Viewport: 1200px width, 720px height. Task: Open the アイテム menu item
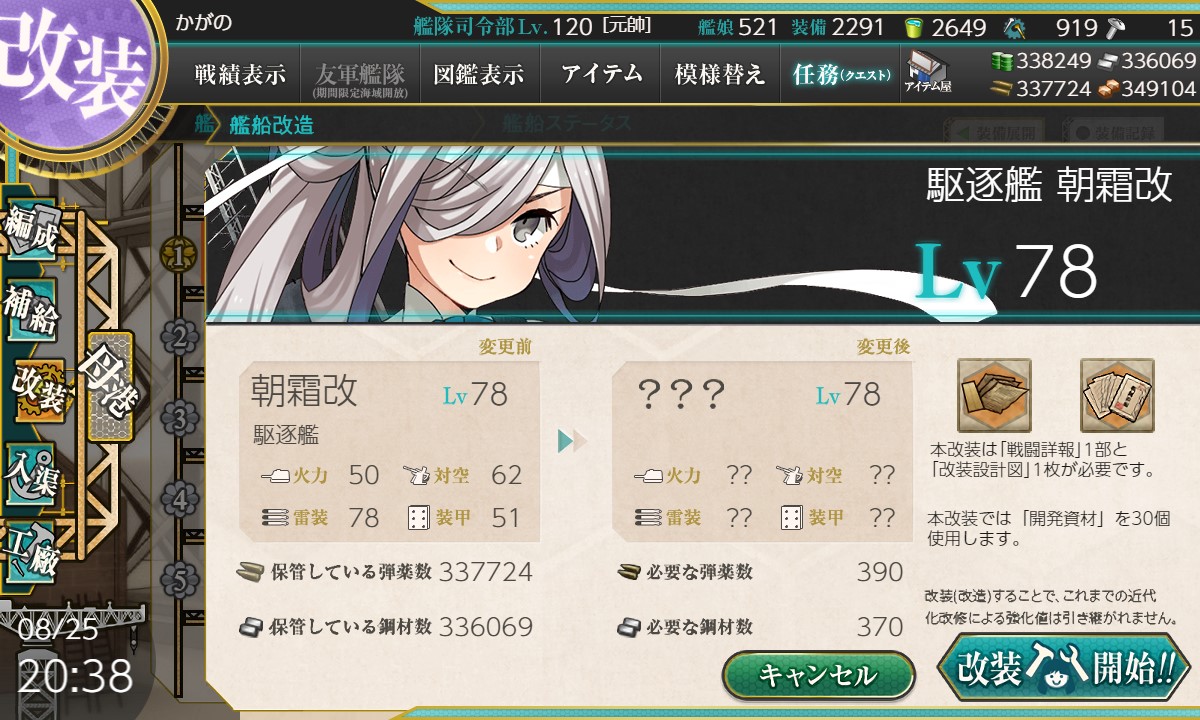[x=600, y=74]
